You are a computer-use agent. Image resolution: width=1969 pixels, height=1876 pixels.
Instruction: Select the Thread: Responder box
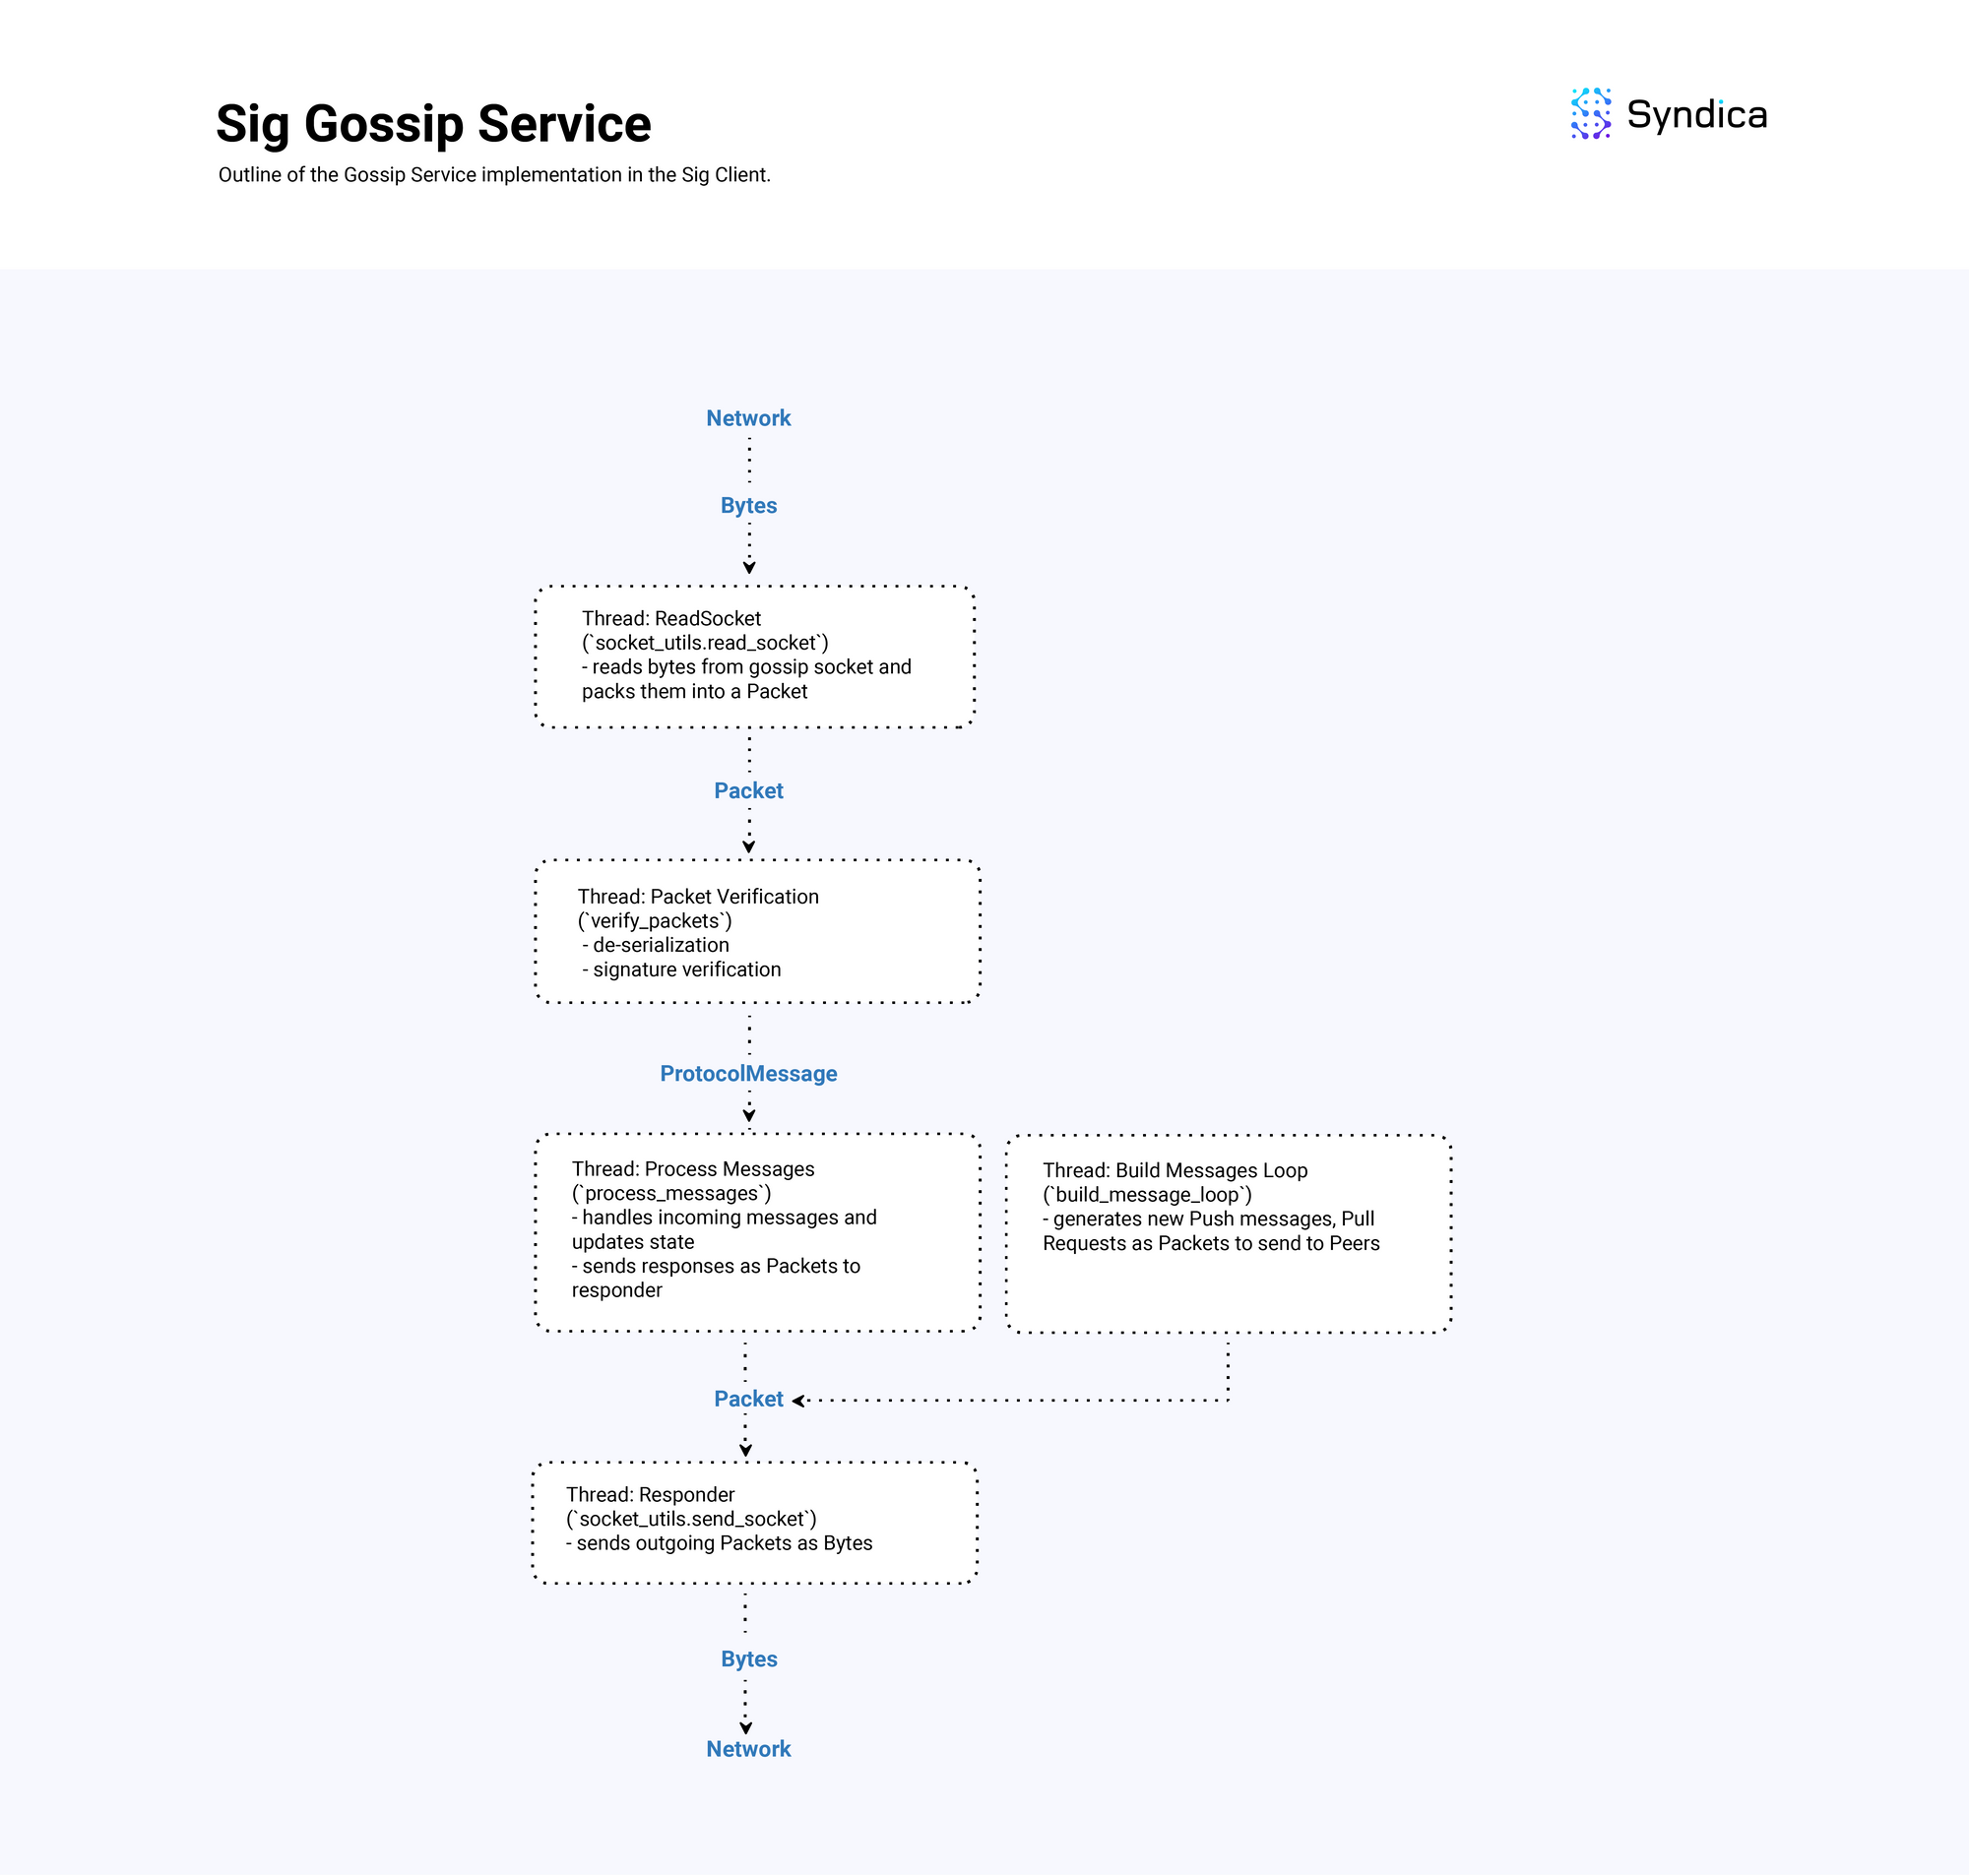click(754, 1523)
